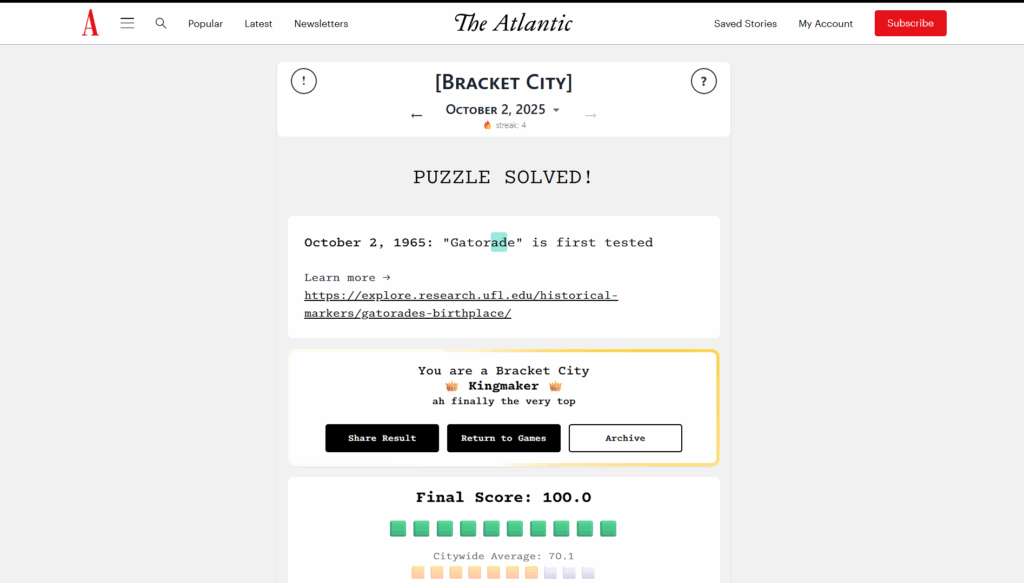
Task: Open the puzzle Archive
Action: 625,438
